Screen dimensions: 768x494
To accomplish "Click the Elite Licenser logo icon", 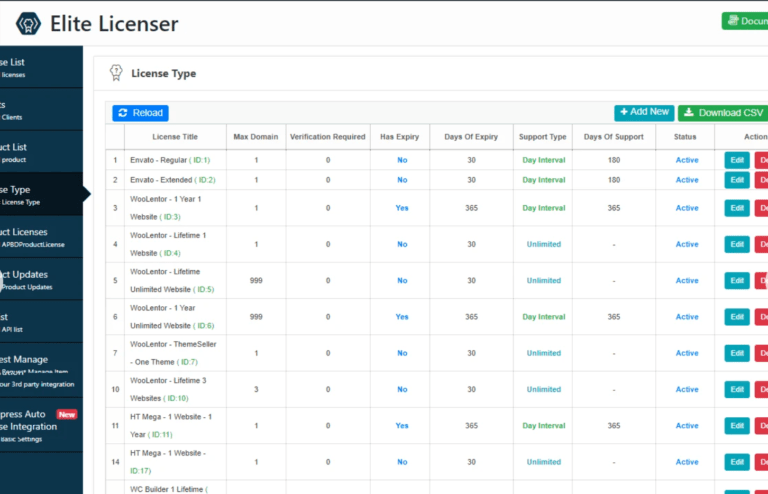I will point(28,24).
